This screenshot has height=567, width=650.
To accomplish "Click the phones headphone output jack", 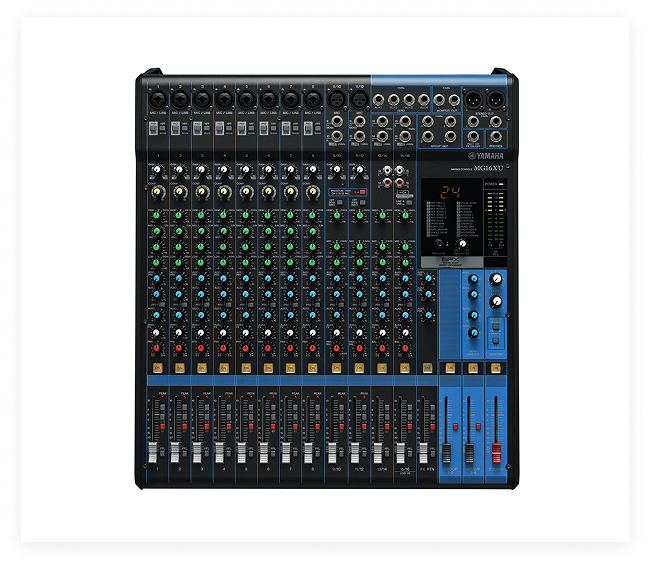I will tap(496, 137).
